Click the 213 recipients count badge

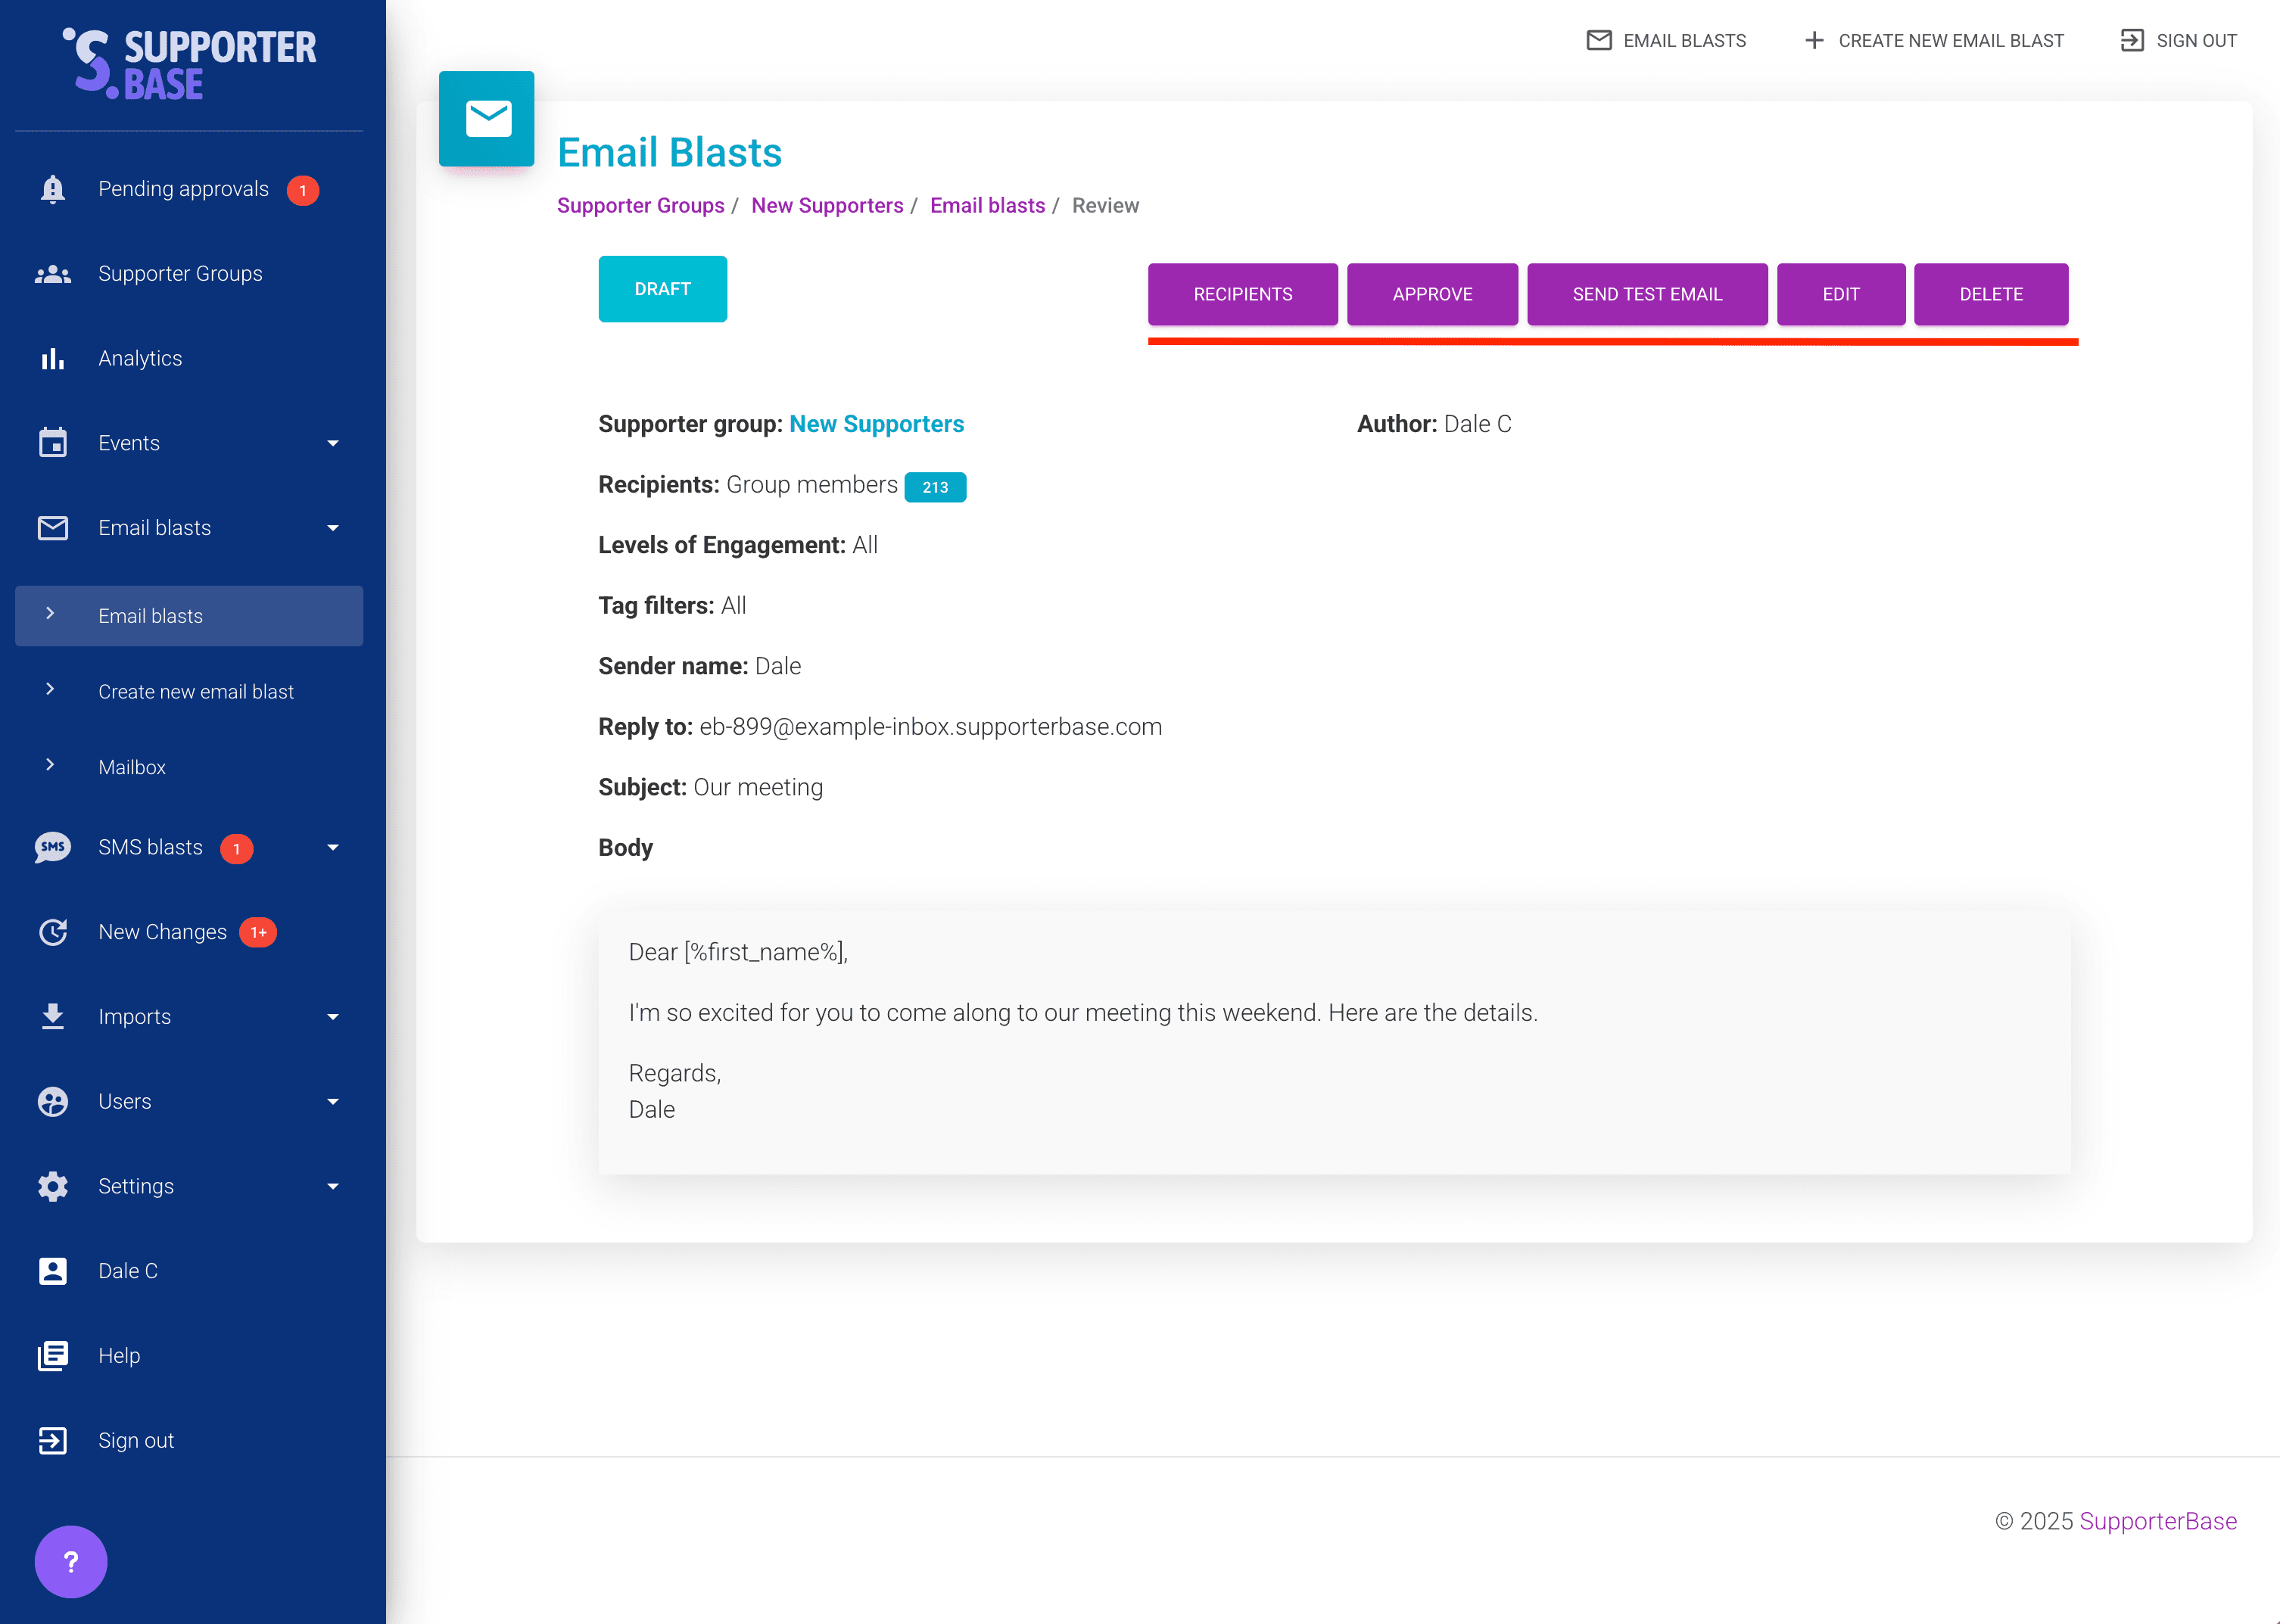tap(934, 487)
